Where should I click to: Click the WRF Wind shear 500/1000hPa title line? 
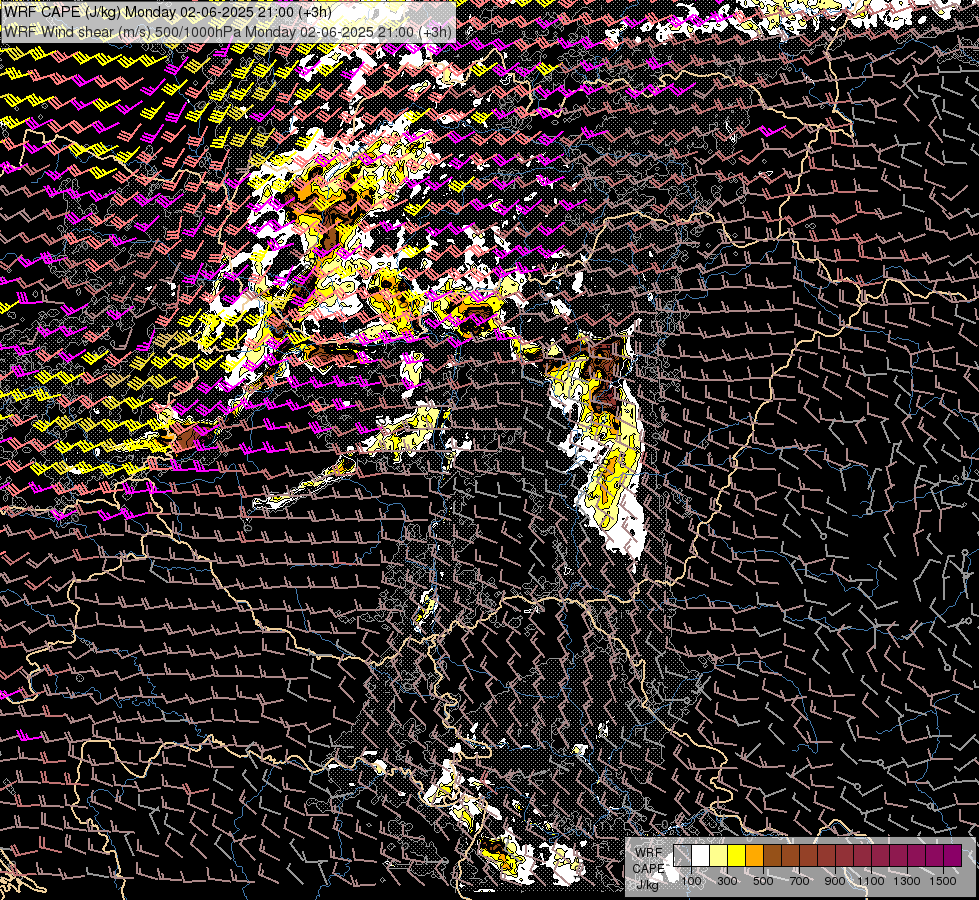coord(229,31)
